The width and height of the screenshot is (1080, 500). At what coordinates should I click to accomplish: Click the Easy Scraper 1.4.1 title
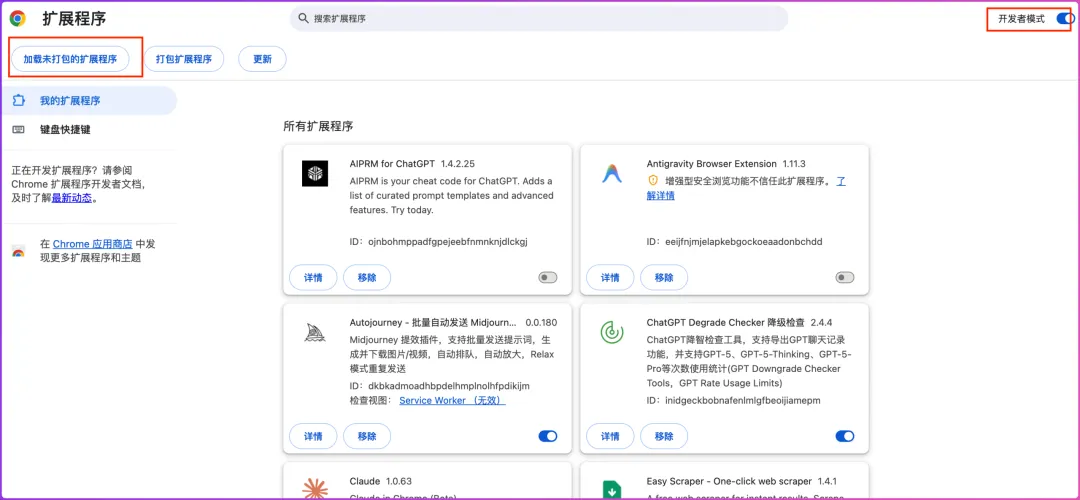742,481
